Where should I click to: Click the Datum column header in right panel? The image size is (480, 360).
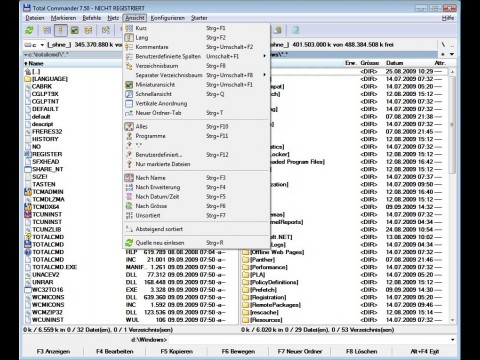[x=395, y=63]
